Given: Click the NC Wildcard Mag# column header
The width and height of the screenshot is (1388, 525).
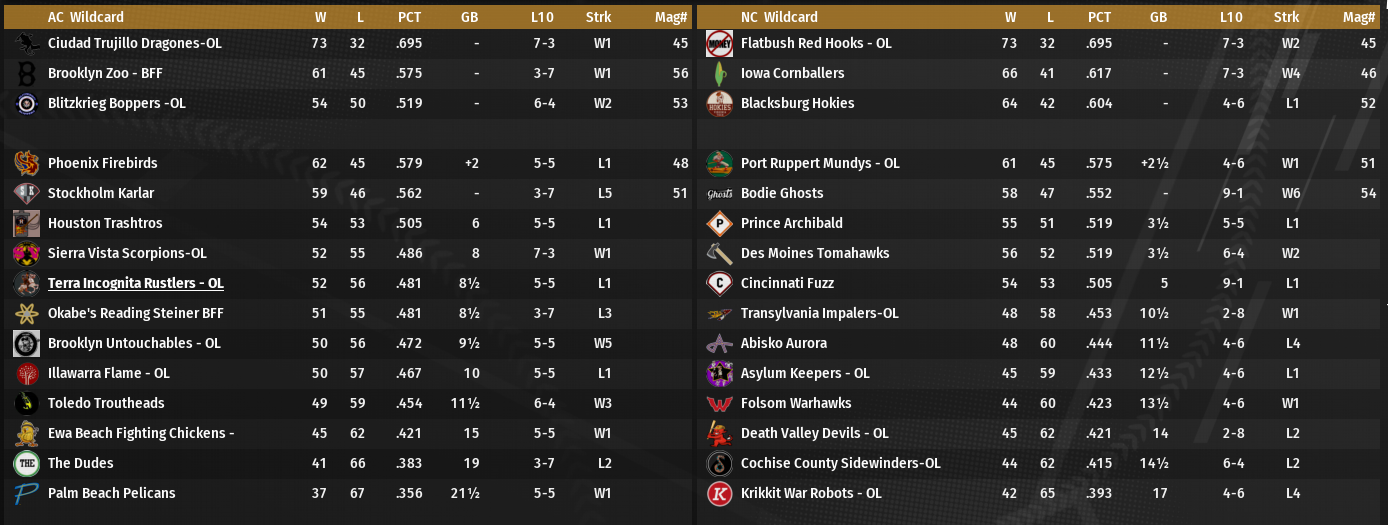Looking at the screenshot, I should (1359, 17).
